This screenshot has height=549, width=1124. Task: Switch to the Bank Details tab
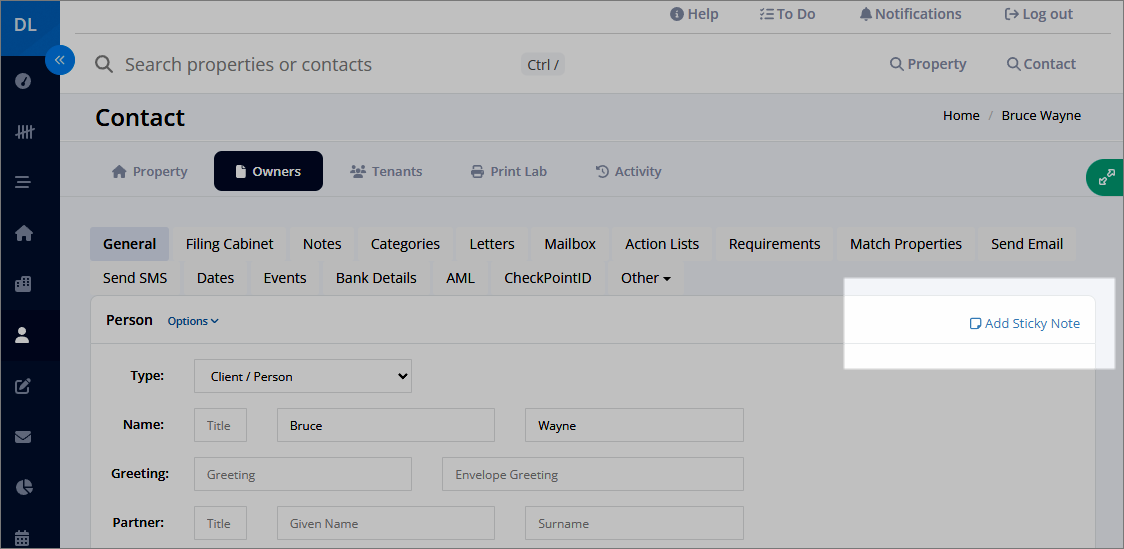coord(376,278)
